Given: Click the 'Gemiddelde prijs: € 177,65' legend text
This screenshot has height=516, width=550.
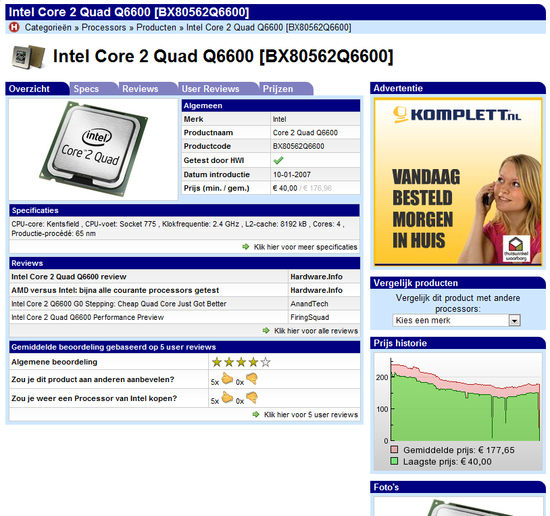Looking at the screenshot, I should (x=459, y=450).
